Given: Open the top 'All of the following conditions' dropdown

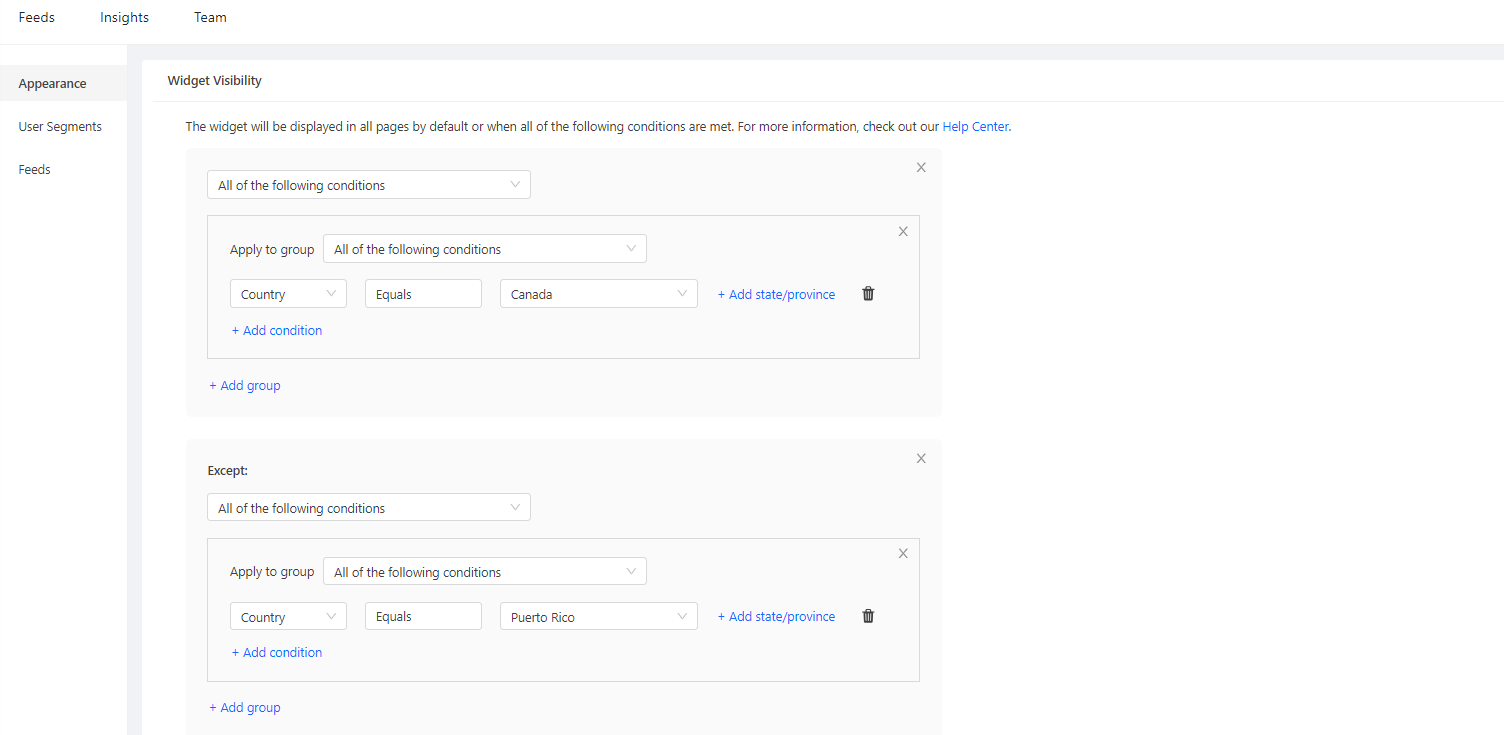Looking at the screenshot, I should click(369, 185).
